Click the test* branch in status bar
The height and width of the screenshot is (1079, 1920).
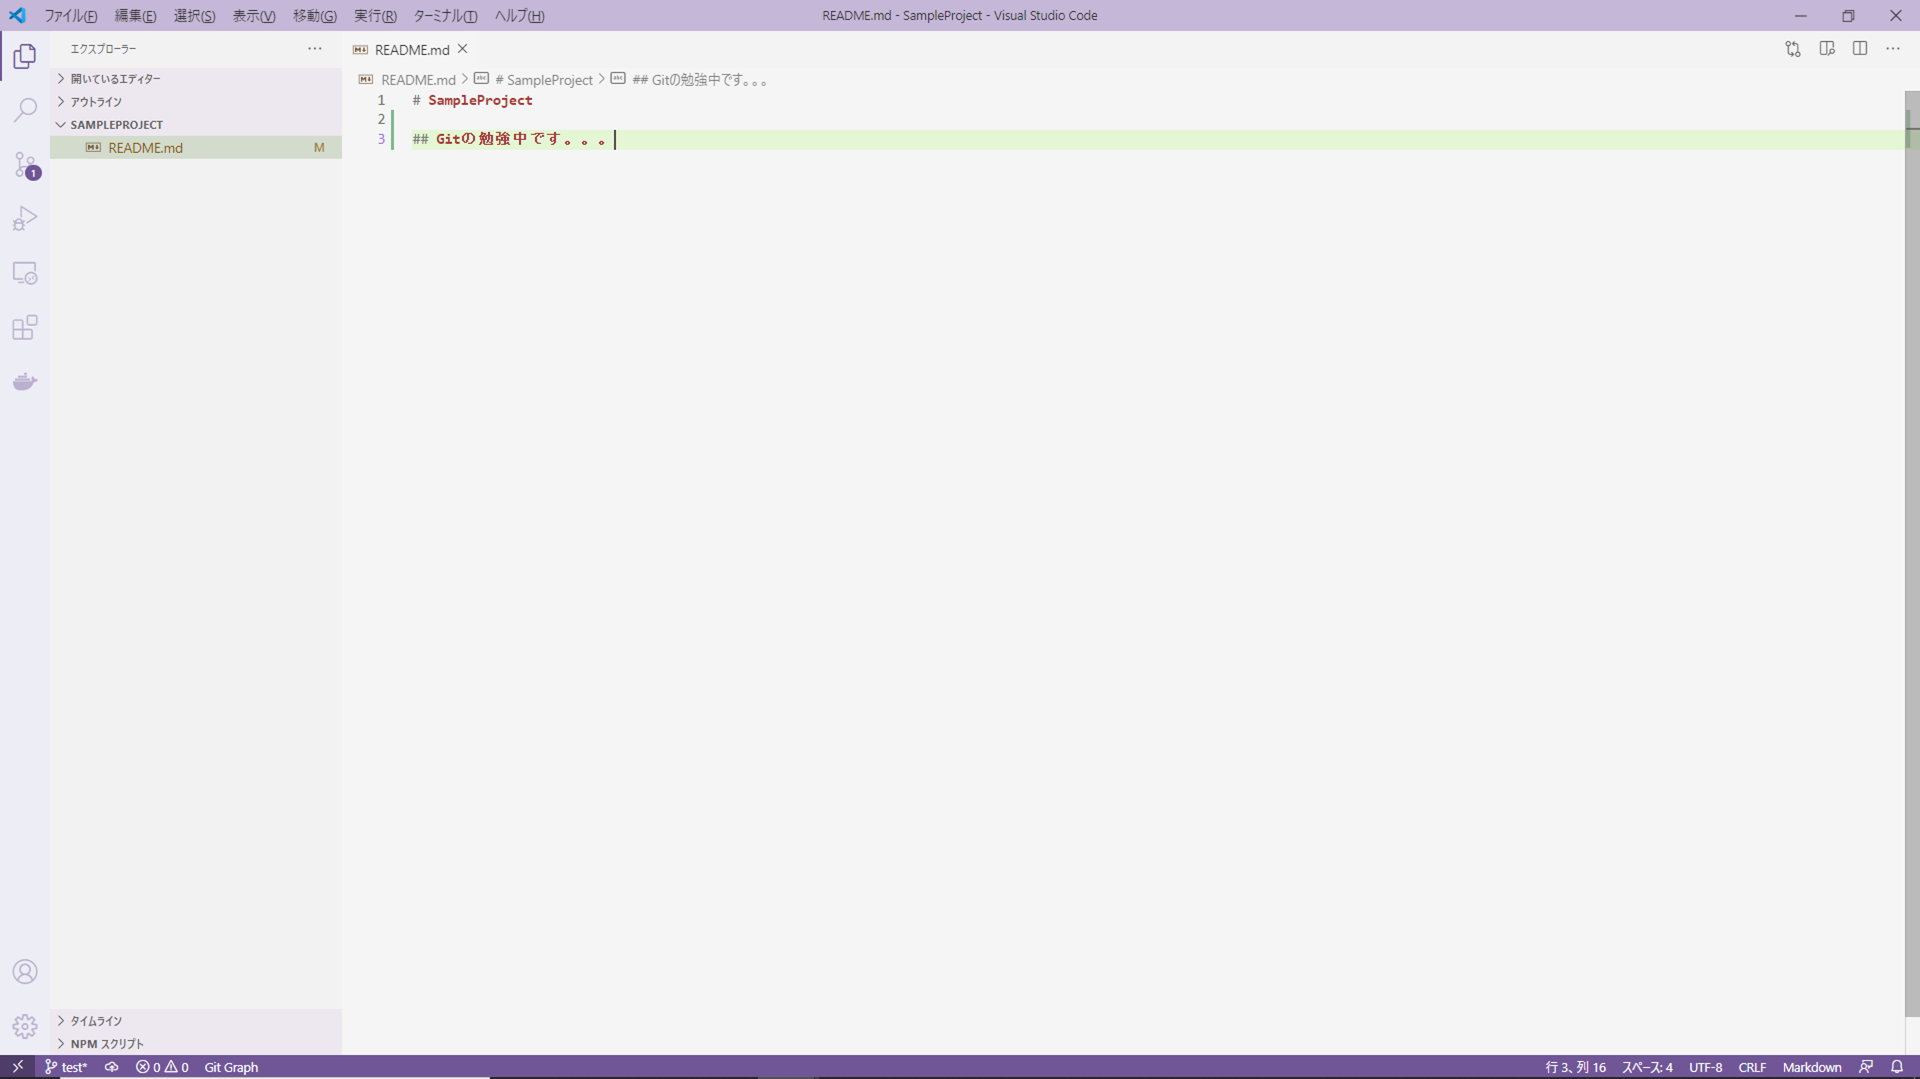pos(66,1067)
